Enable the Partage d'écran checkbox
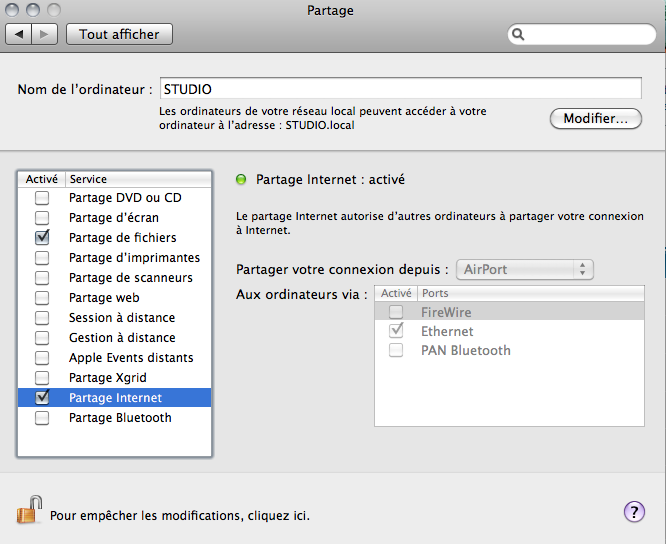Screen dimensions: 666x544 coord(42,218)
